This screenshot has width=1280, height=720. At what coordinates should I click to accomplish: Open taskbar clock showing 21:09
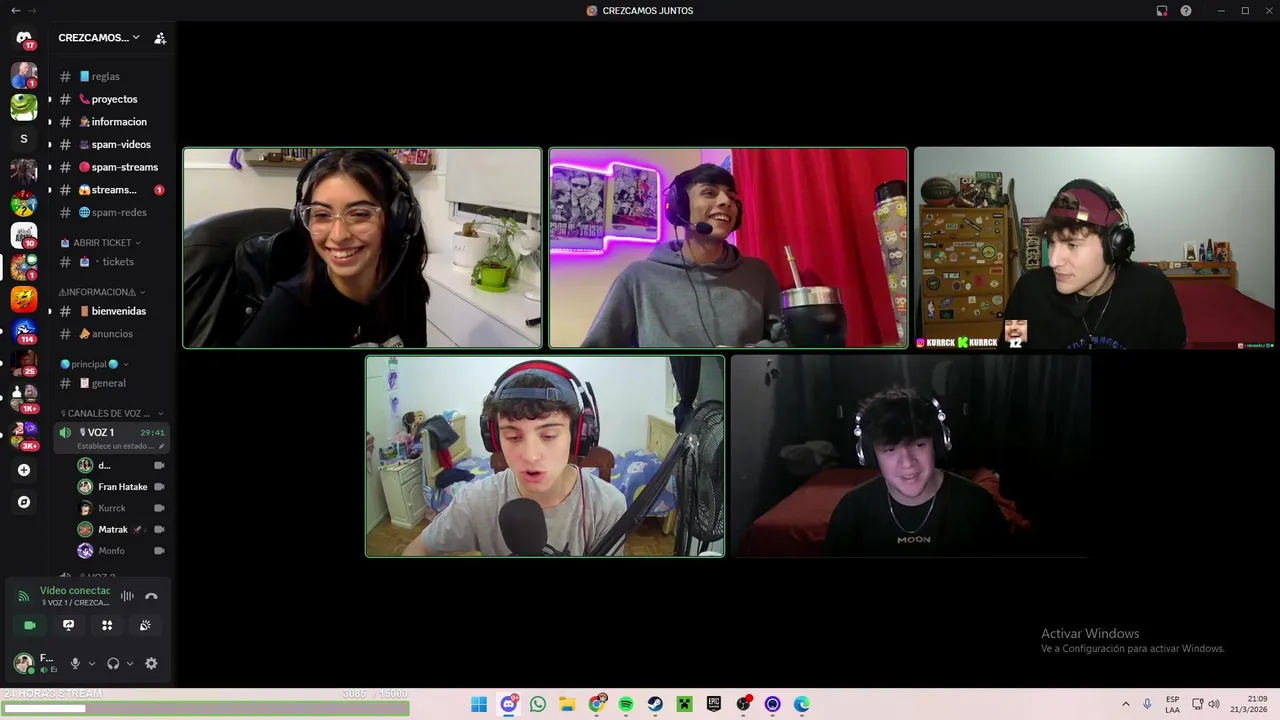(x=1250, y=704)
